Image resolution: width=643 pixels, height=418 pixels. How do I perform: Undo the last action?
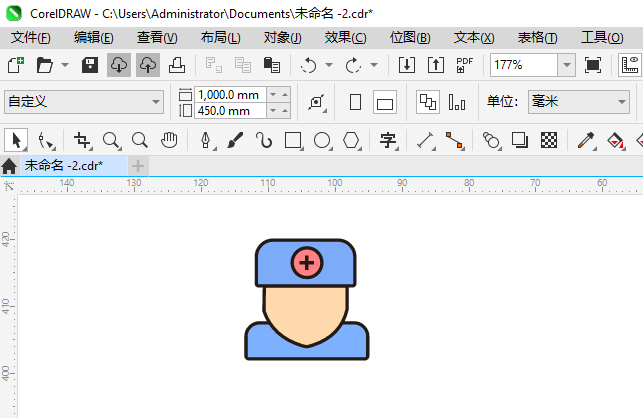tap(308, 65)
